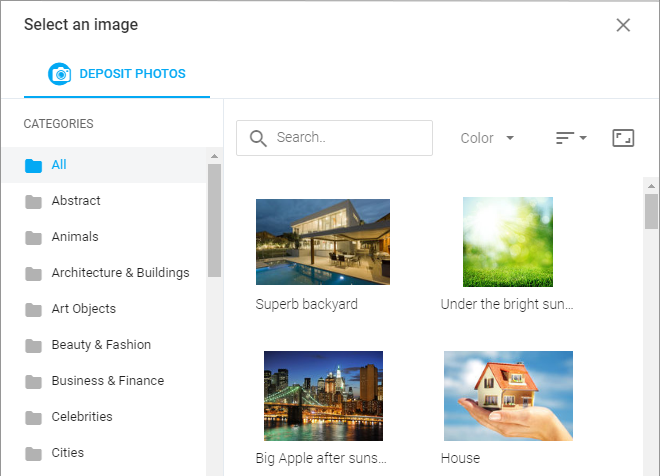
Task: Open the Art Objects category
Action: [x=104, y=309]
